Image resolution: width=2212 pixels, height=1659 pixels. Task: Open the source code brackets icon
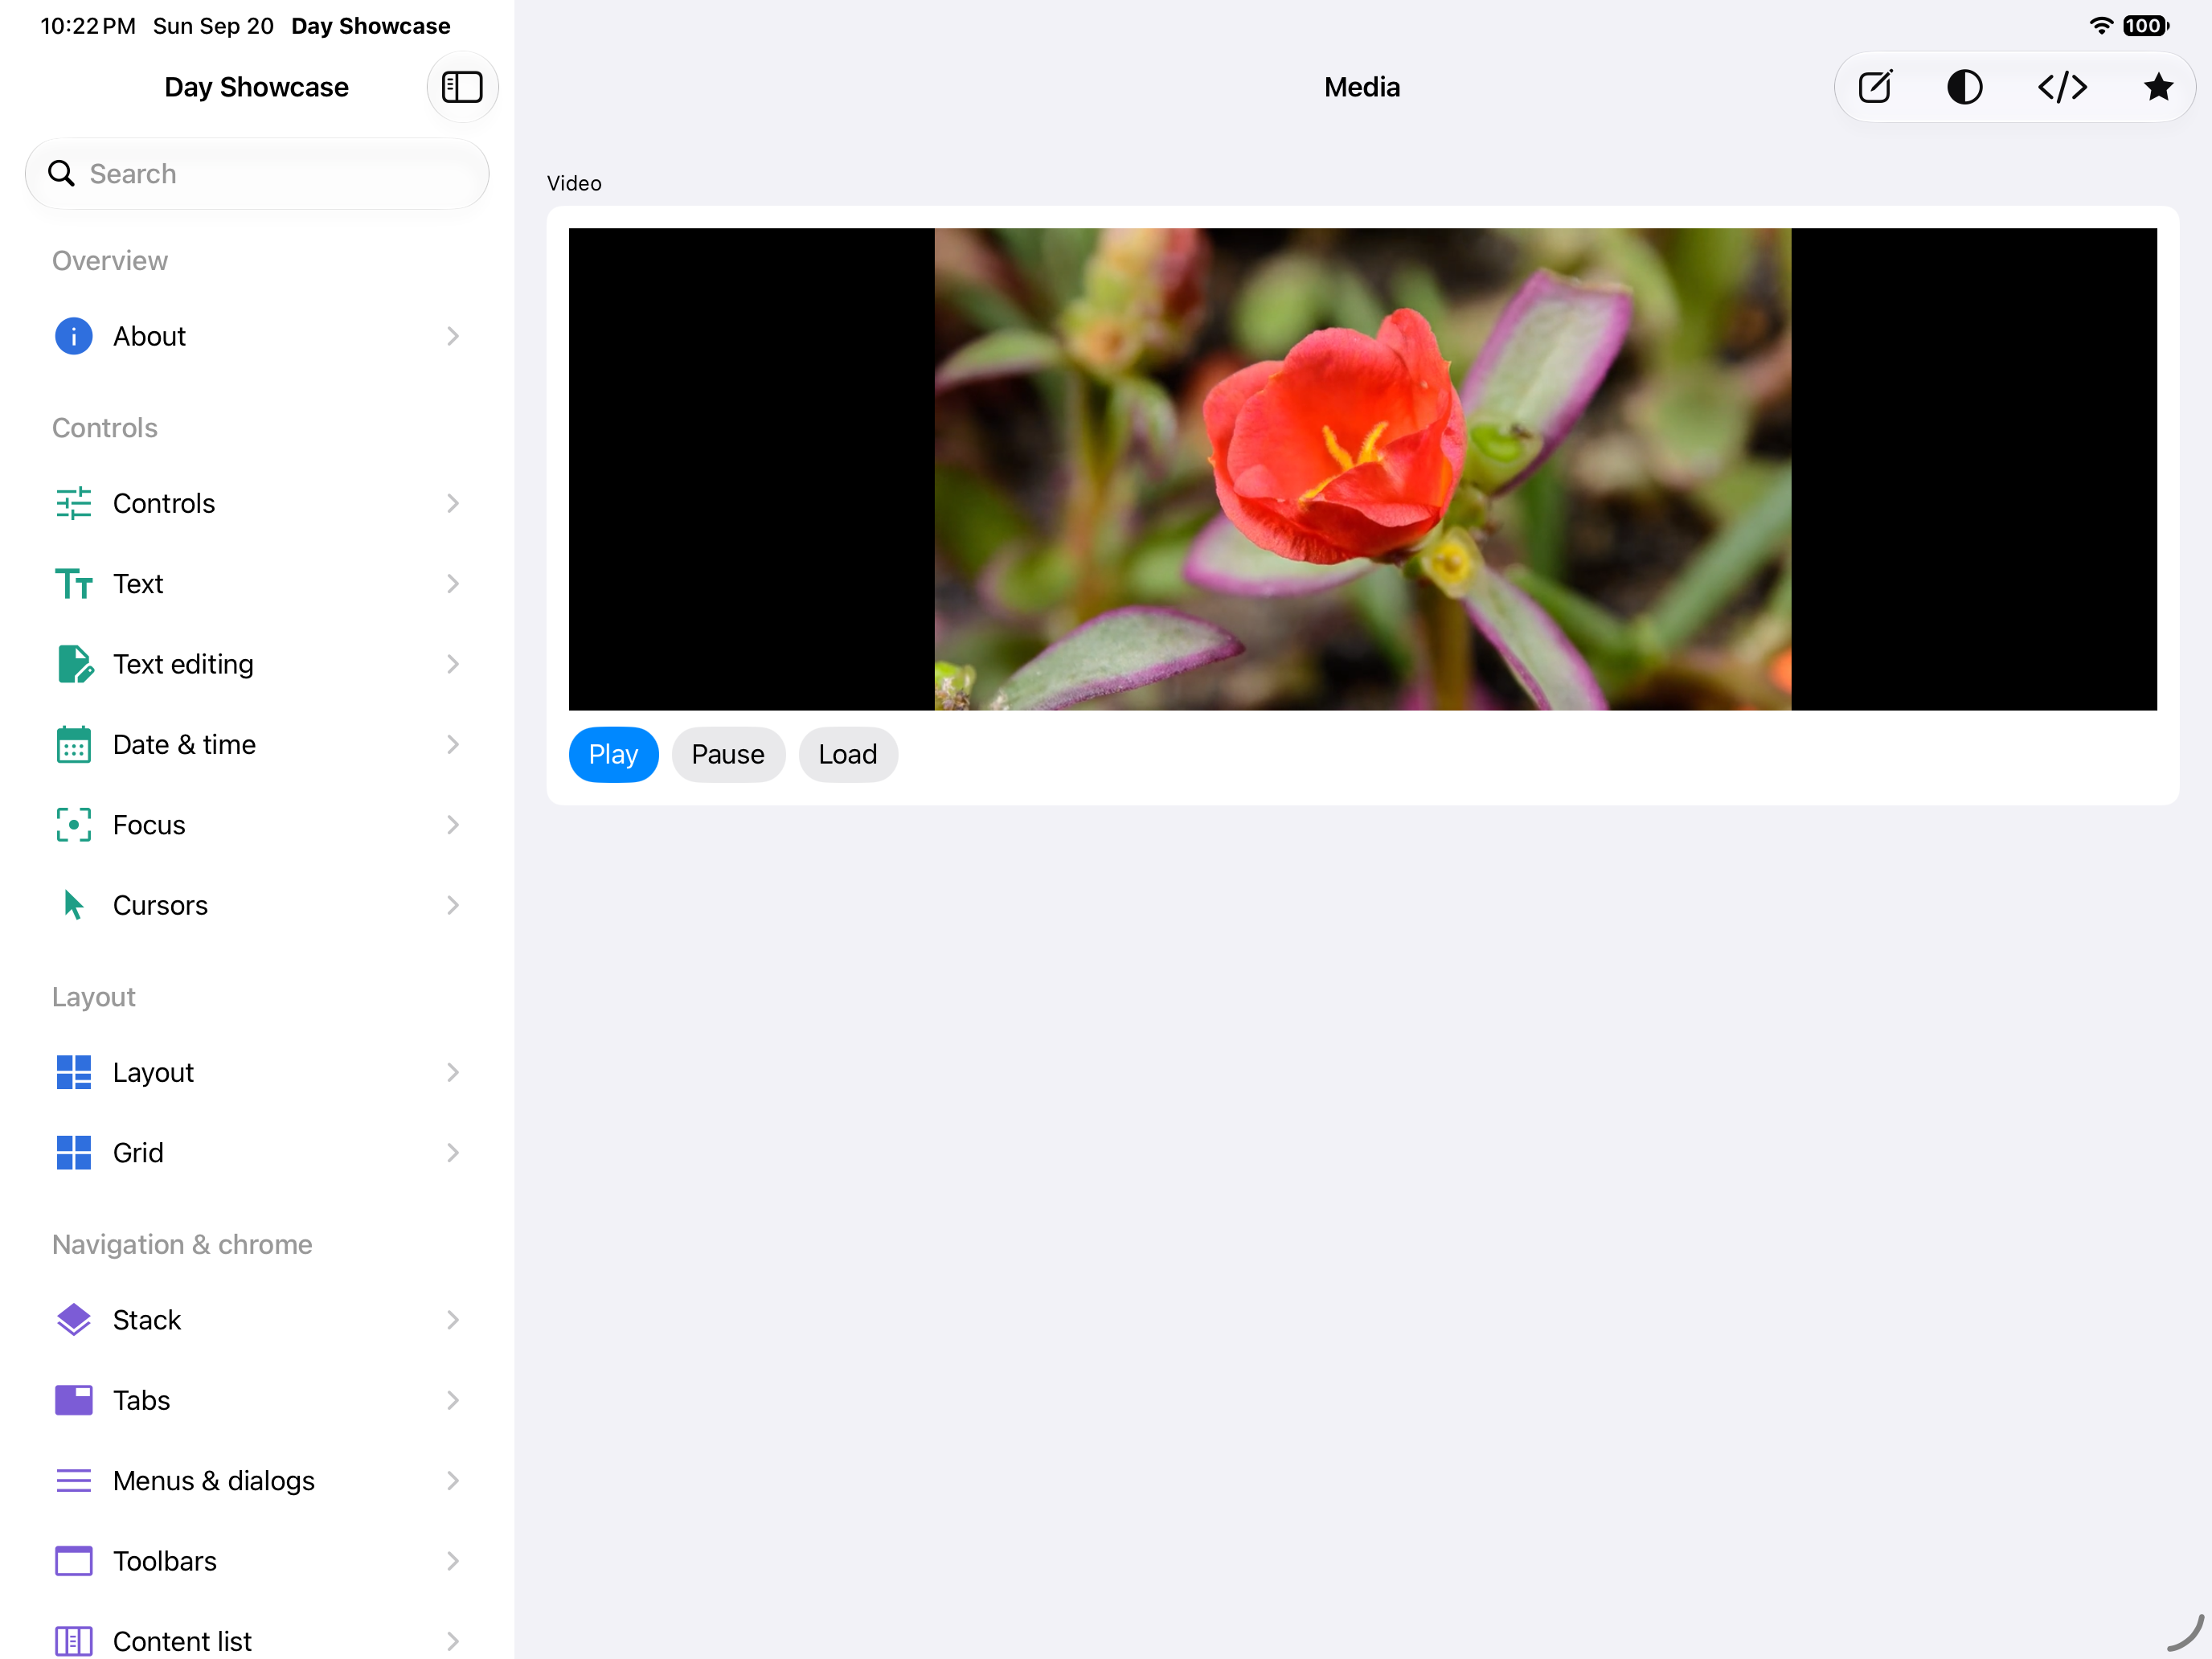pyautogui.click(x=2062, y=87)
